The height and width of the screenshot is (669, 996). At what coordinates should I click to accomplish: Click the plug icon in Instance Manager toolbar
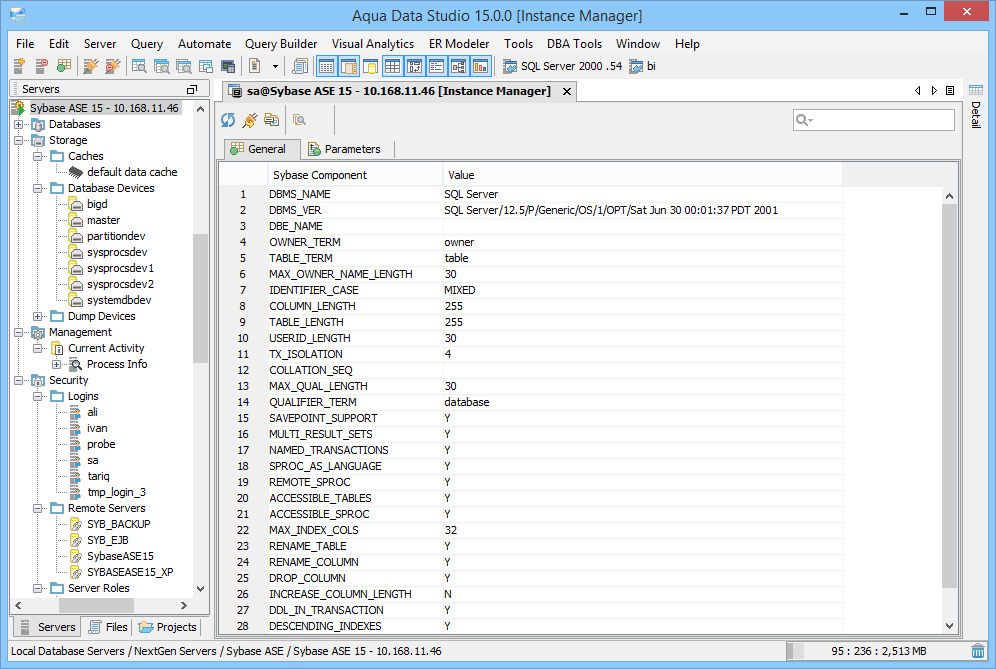[x=250, y=119]
